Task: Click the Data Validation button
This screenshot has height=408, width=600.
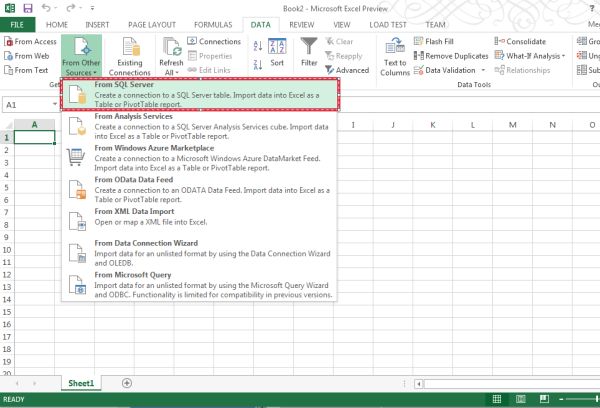Action: pyautogui.click(x=445, y=70)
